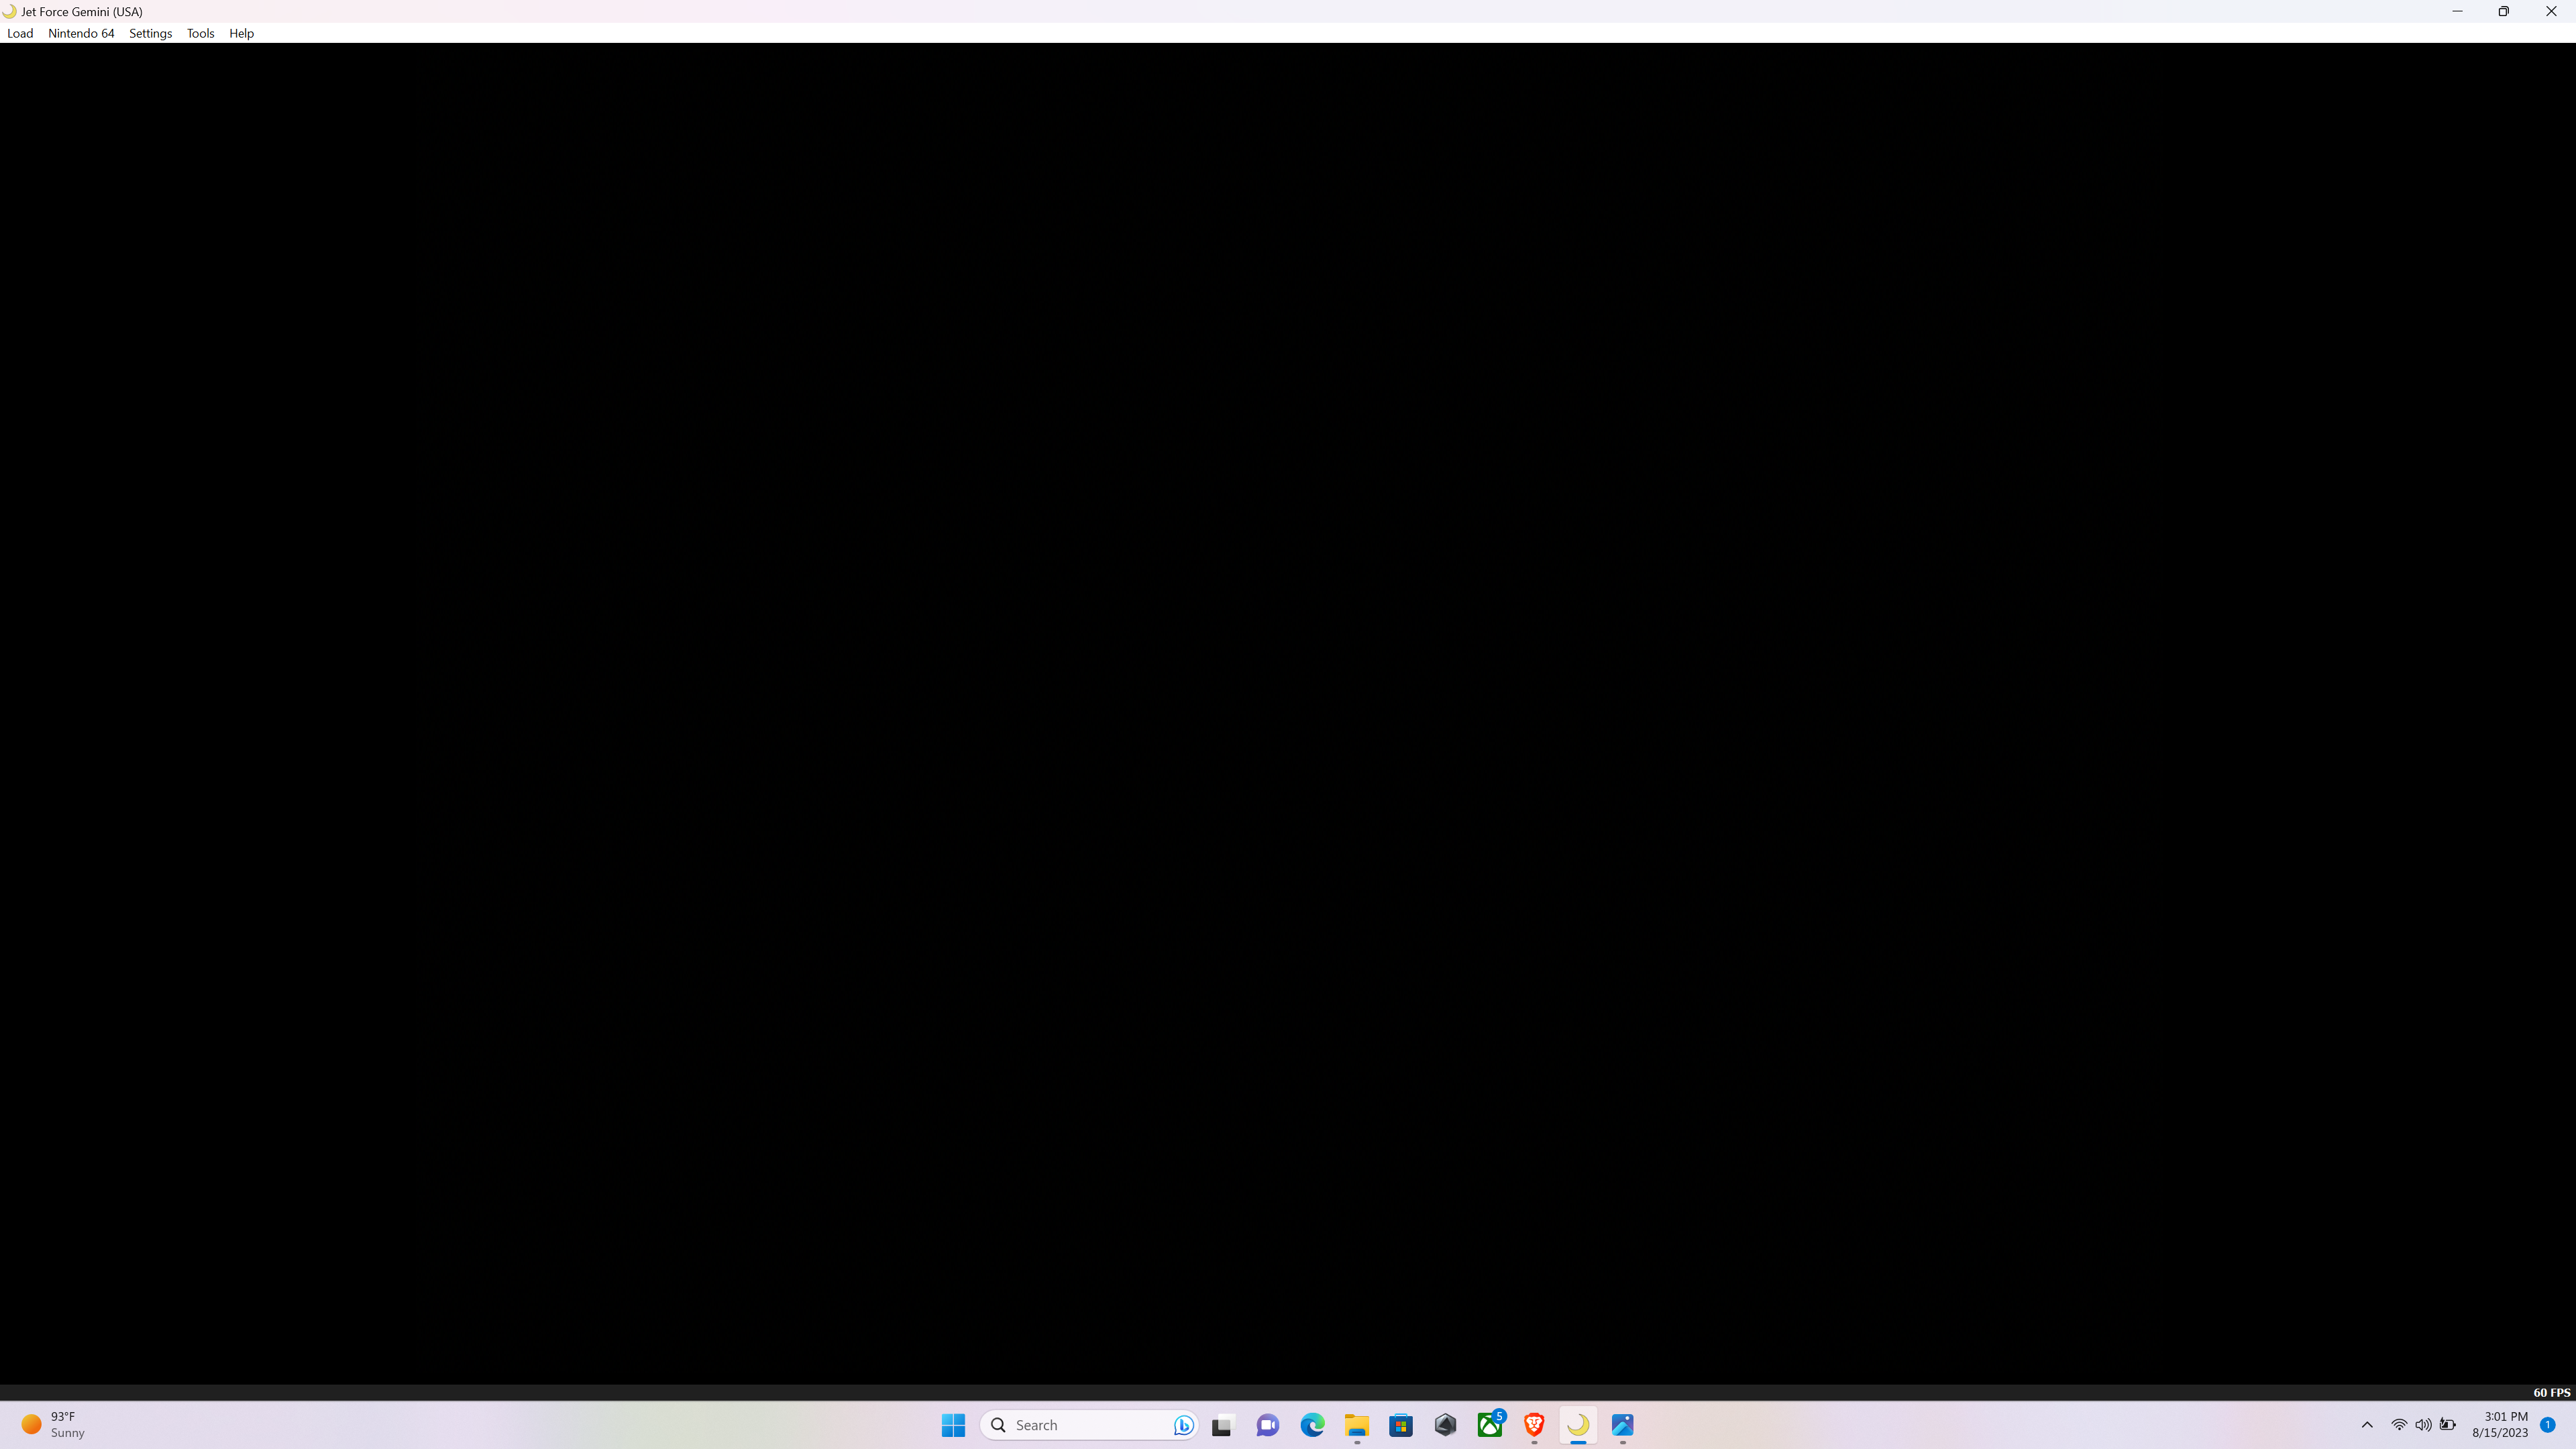Open Brave browser from the taskbar

1533,1424
